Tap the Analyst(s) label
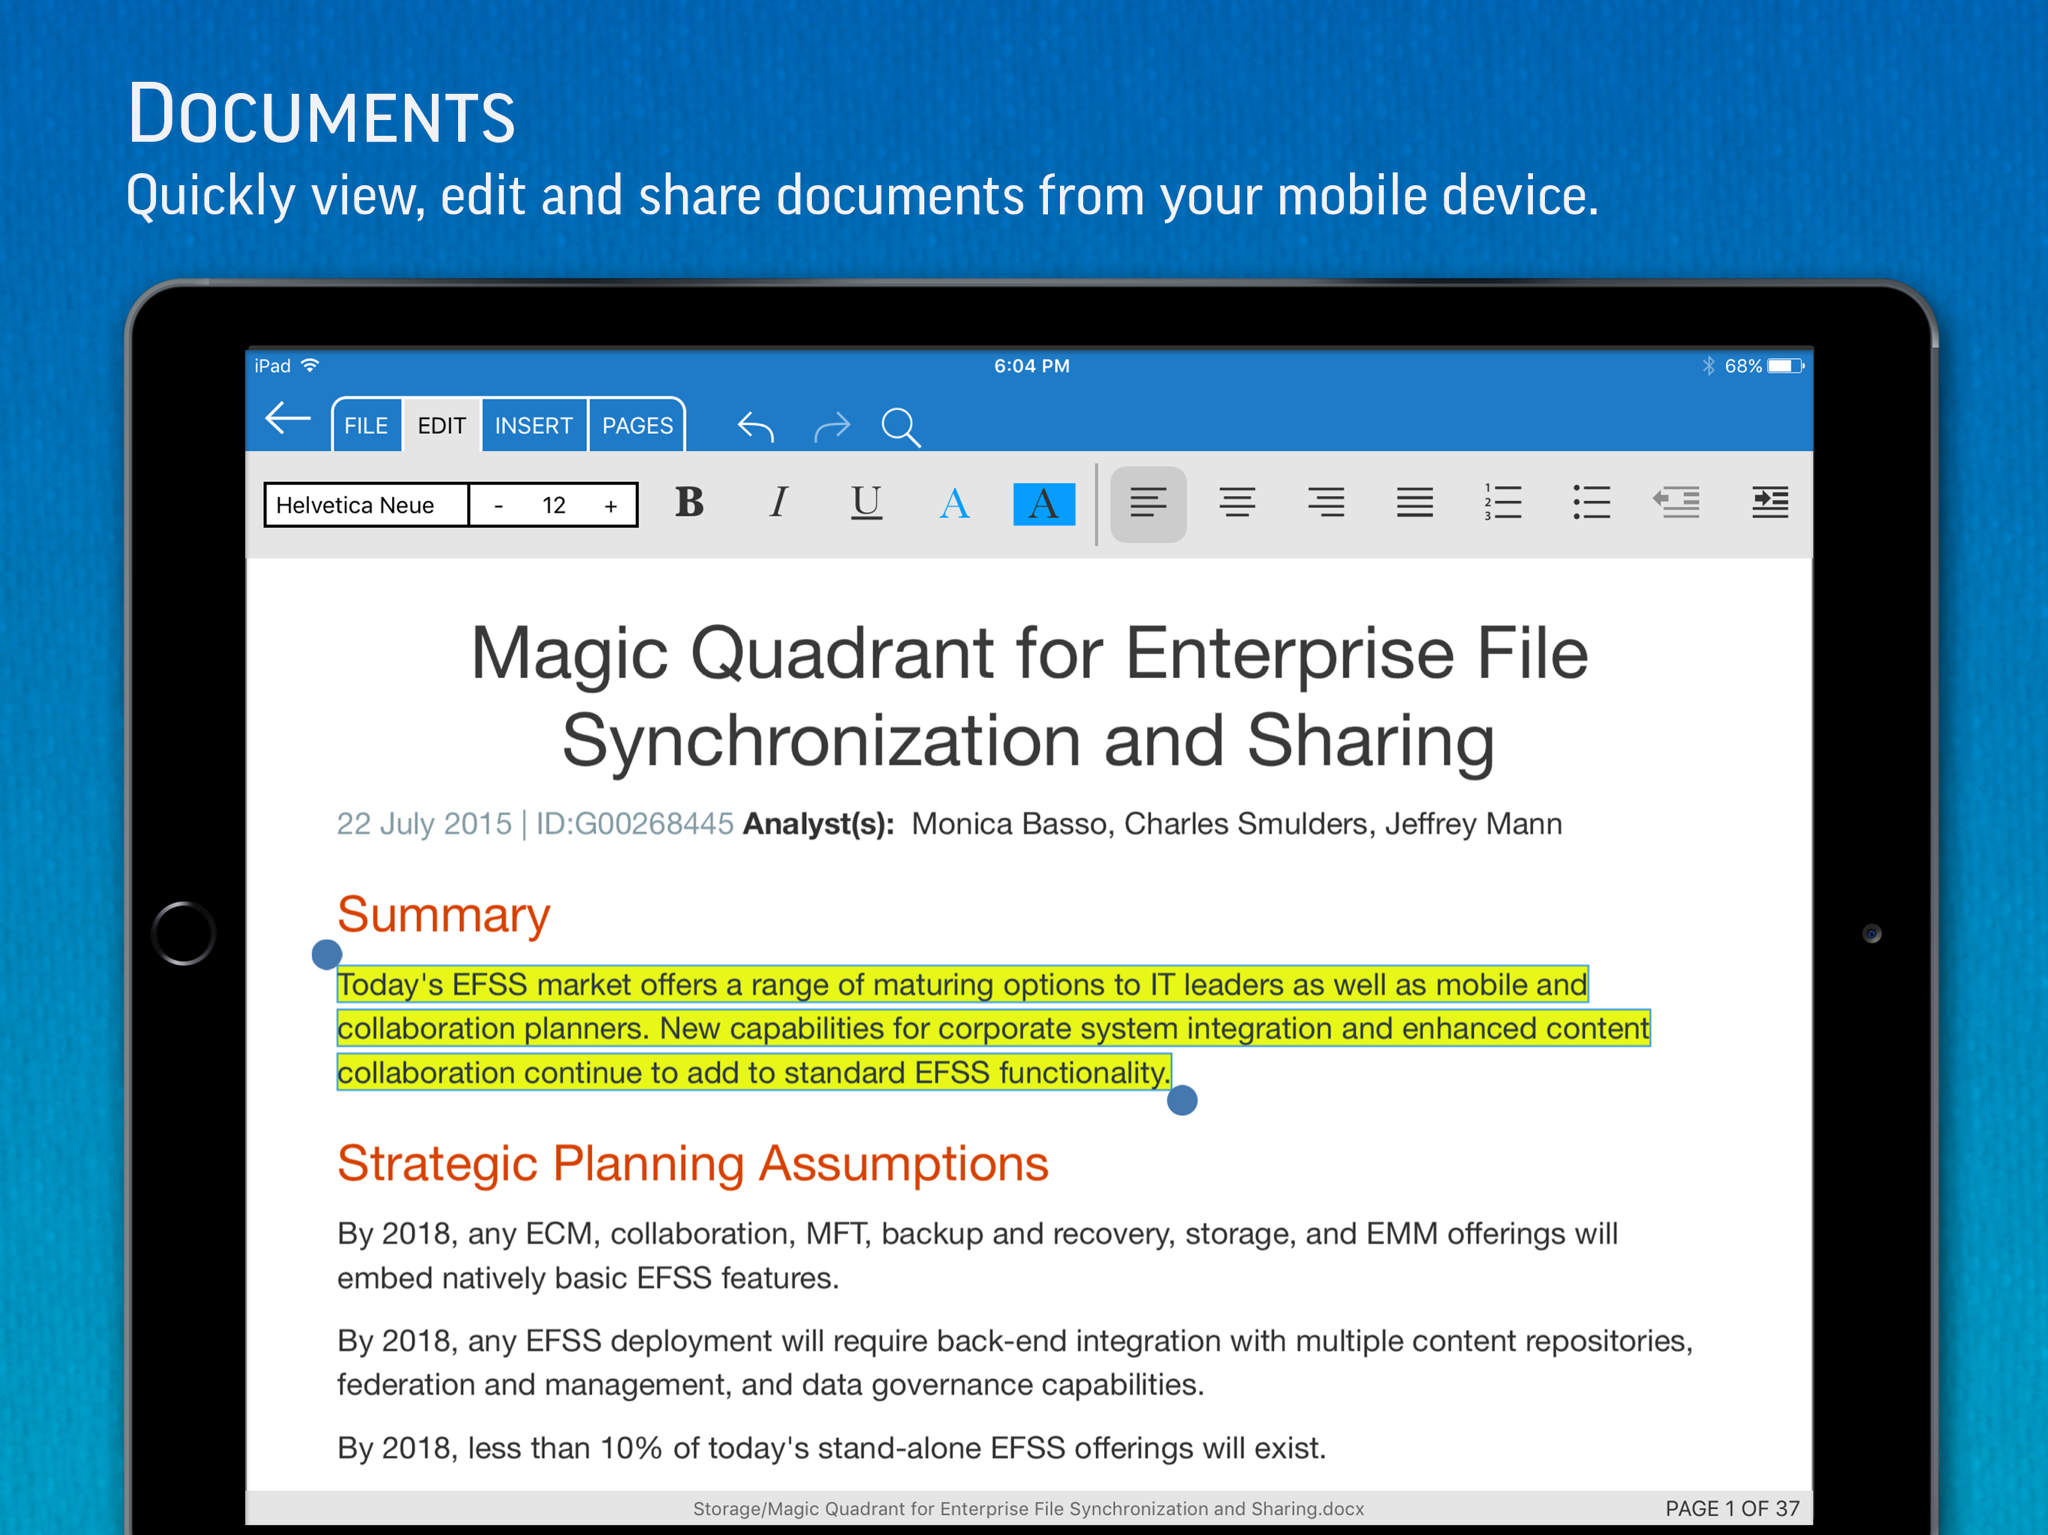The height and width of the screenshot is (1535, 2048). [819, 824]
